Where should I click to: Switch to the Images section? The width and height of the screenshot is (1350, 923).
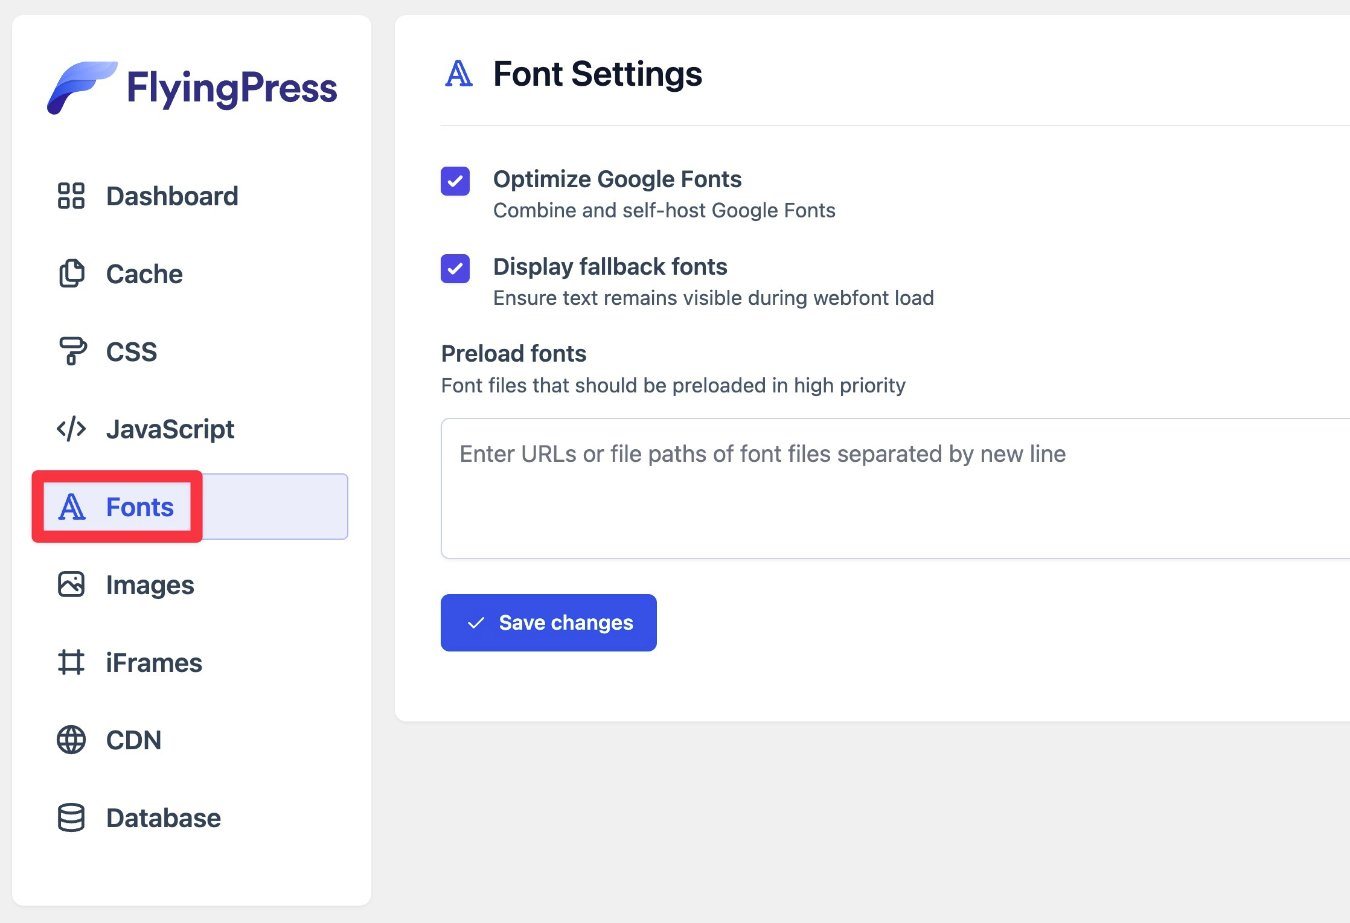click(150, 585)
